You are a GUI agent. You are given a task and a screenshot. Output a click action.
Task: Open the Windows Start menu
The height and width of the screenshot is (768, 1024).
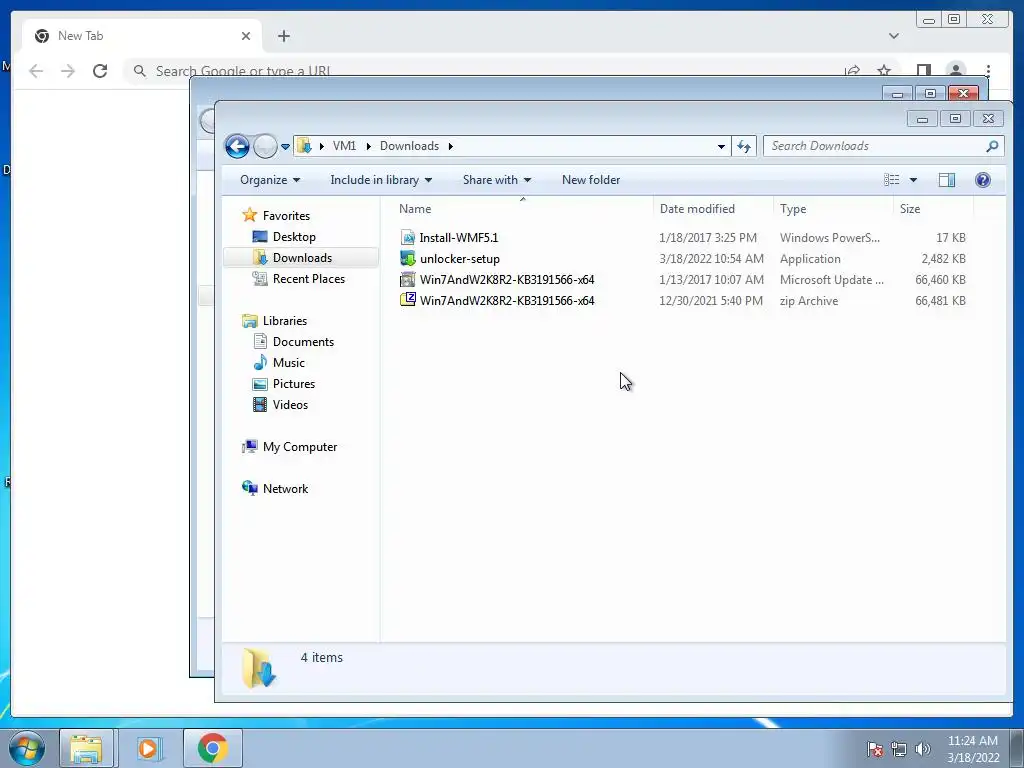[27, 748]
